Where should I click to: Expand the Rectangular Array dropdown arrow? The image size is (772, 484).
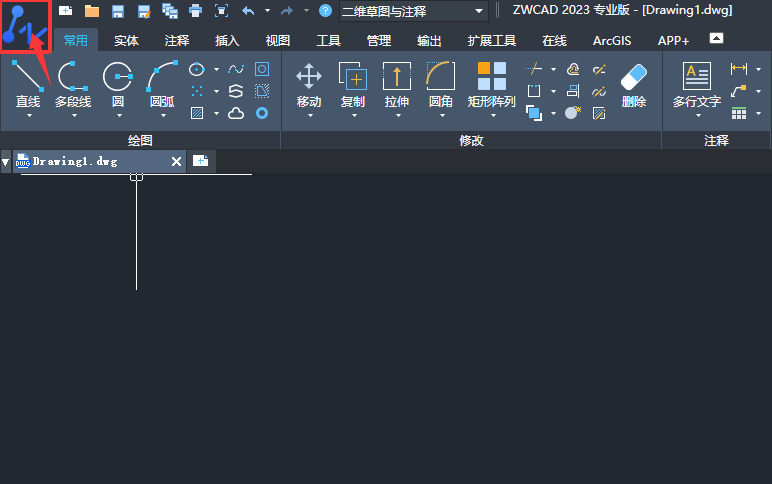493,116
